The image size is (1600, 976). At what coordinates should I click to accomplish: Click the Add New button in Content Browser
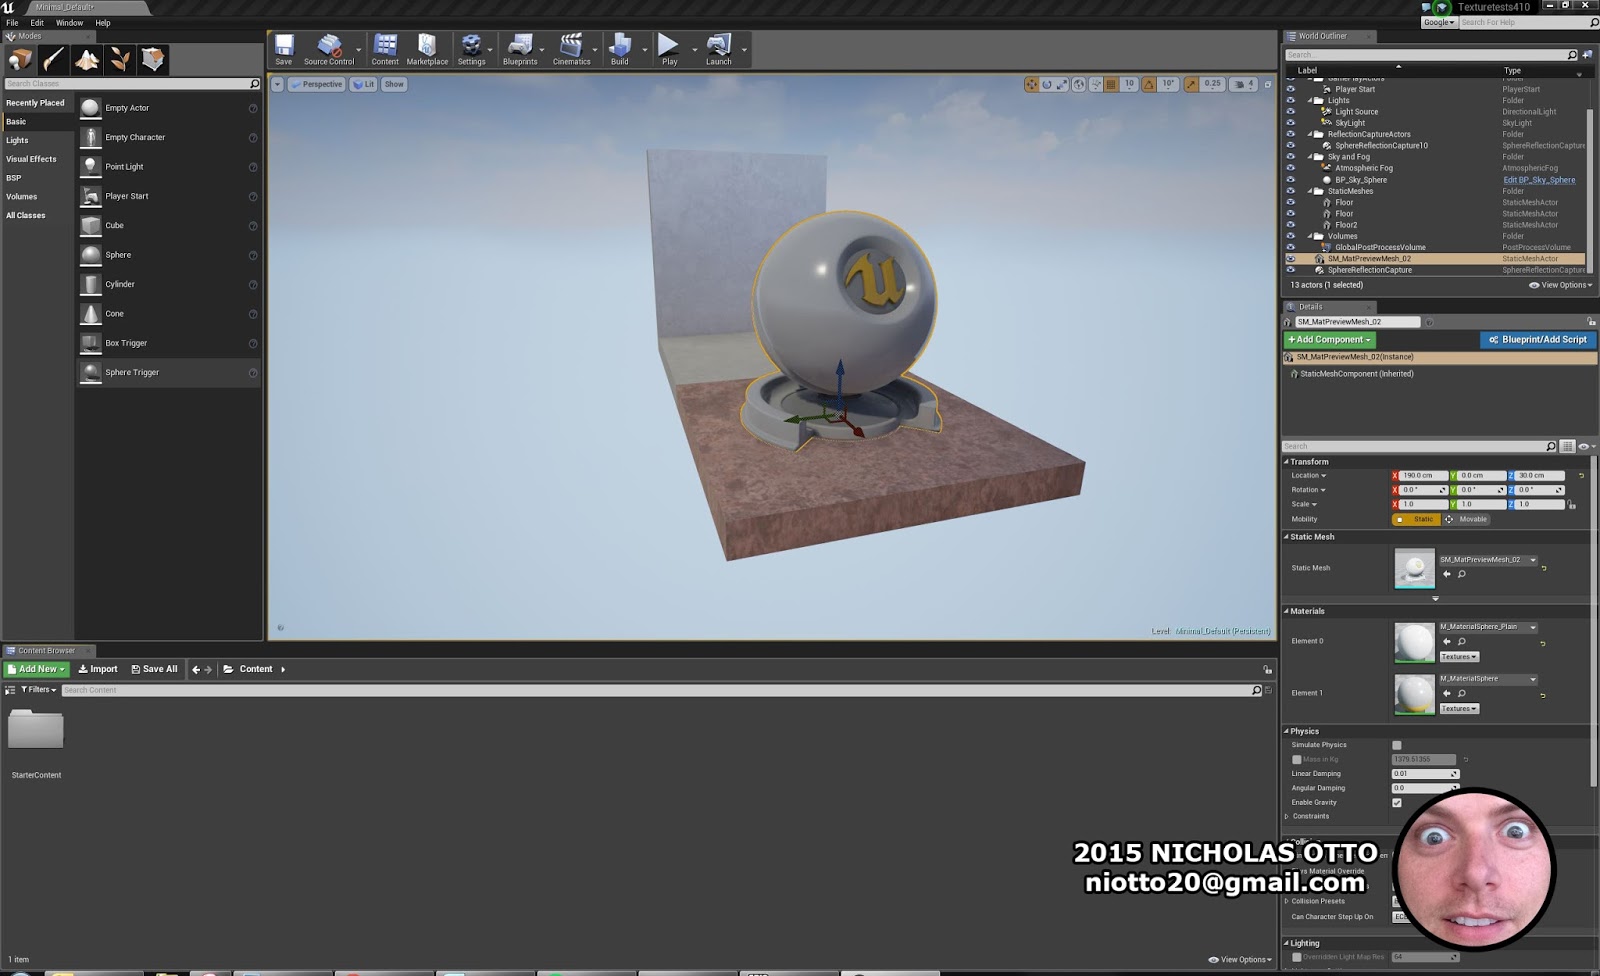36,669
